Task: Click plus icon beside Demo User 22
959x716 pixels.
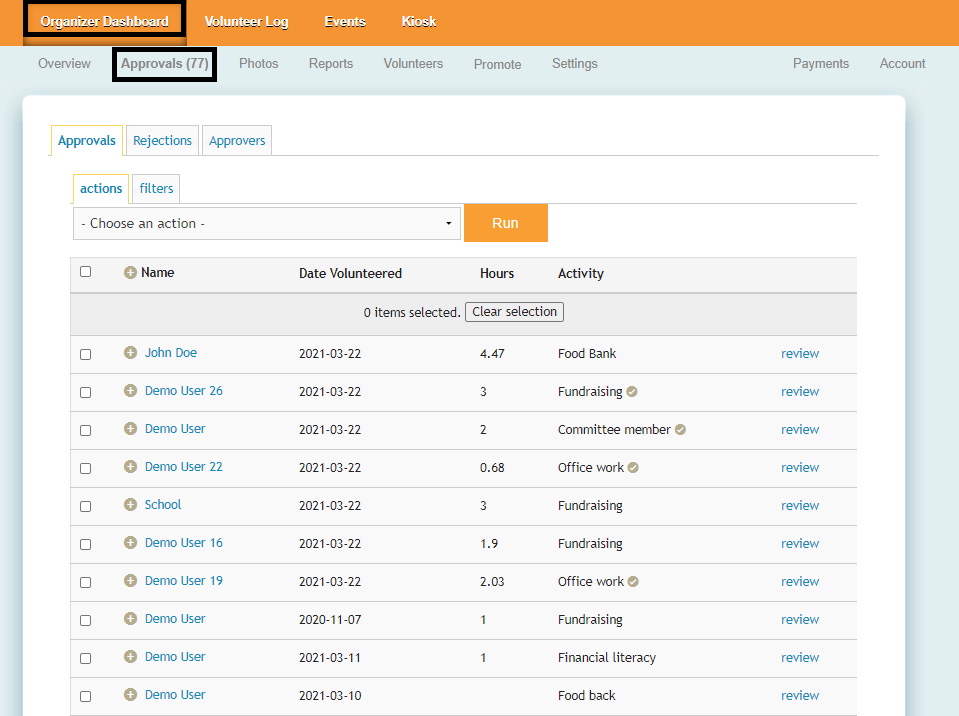Action: coord(130,467)
